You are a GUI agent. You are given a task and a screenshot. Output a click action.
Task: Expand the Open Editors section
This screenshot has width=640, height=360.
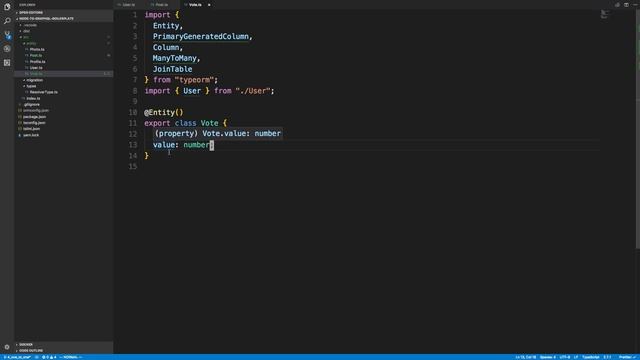(x=64, y=13)
